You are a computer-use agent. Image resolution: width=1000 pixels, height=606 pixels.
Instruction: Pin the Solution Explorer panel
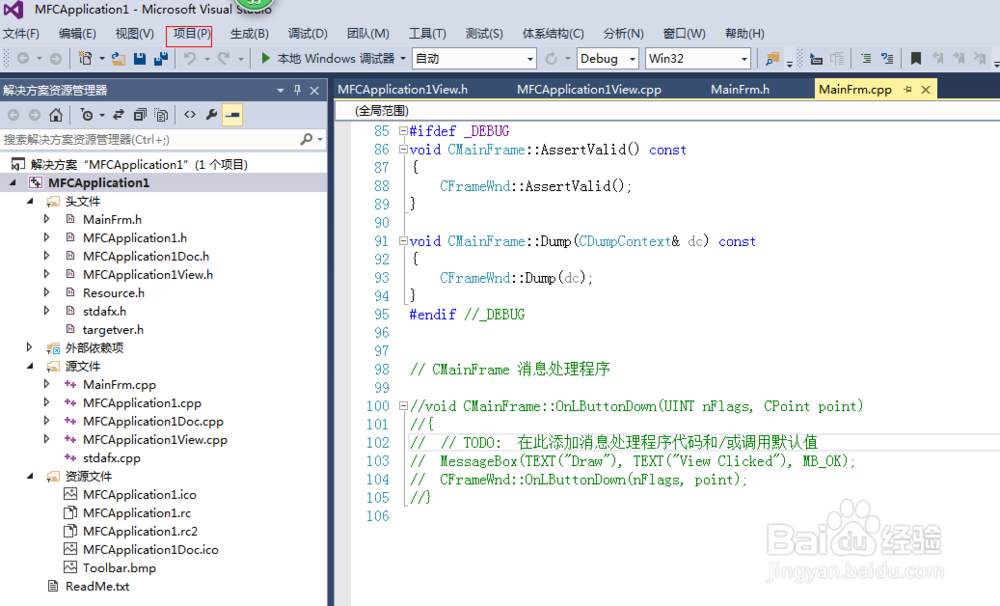point(297,90)
